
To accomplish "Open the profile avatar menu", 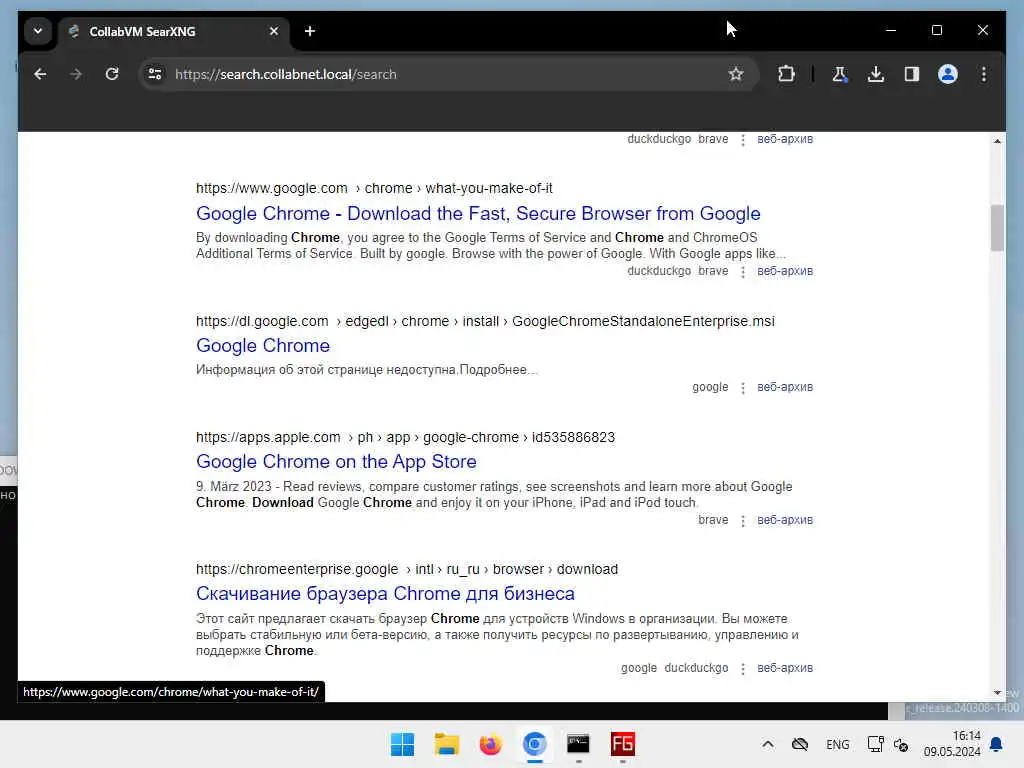I will pyautogui.click(x=948, y=74).
